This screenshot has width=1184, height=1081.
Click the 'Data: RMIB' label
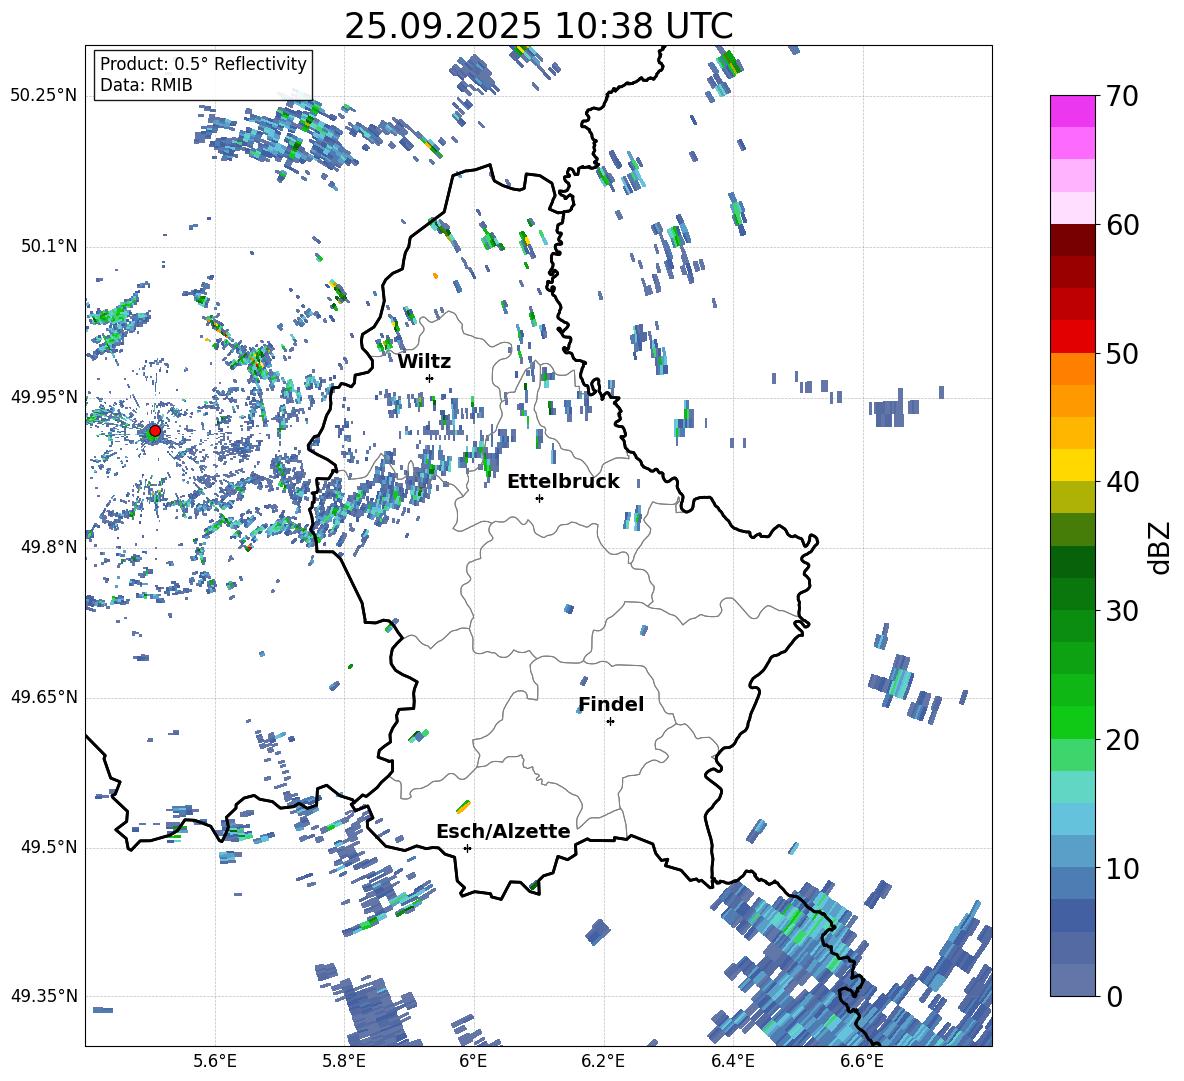tap(146, 85)
